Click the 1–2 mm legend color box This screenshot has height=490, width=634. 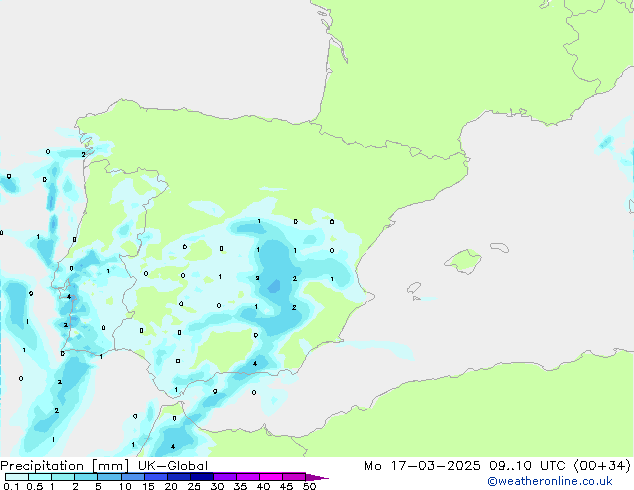click(x=63, y=477)
